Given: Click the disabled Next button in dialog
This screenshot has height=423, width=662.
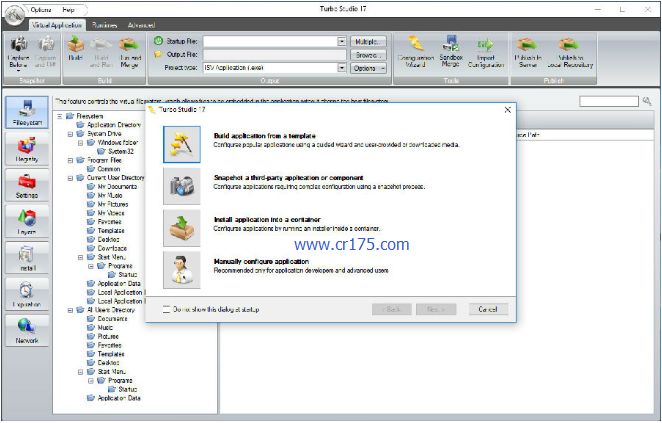Looking at the screenshot, I should [436, 309].
